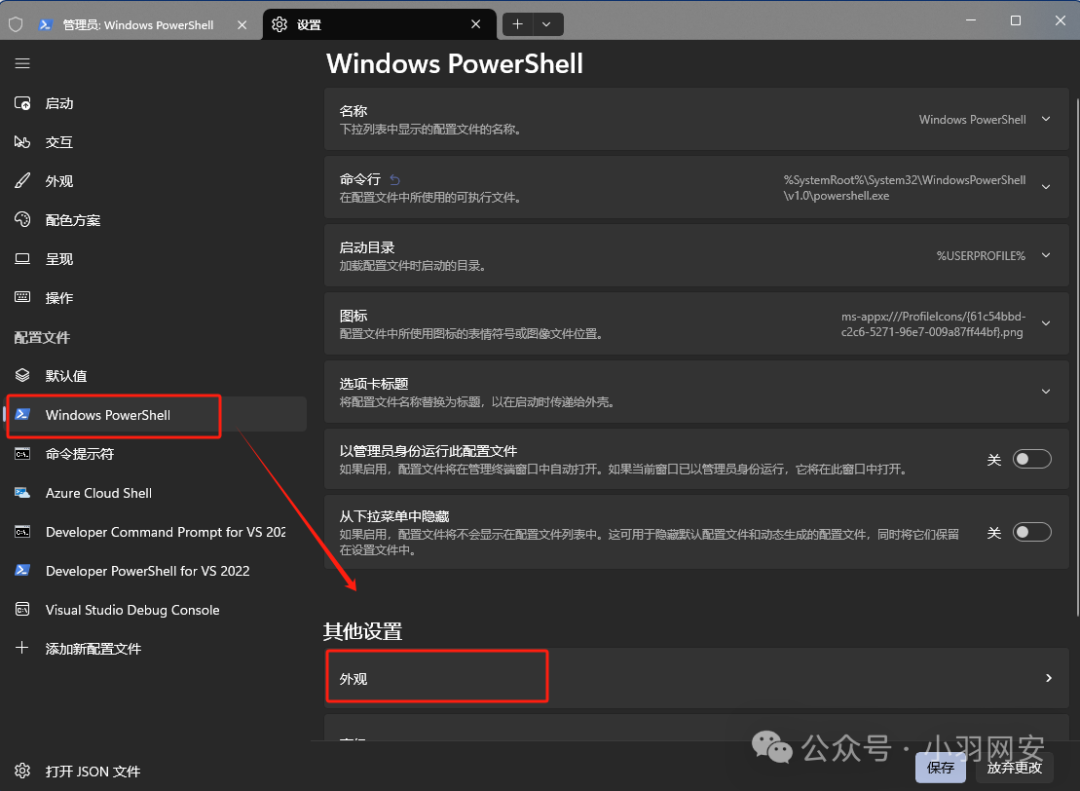Toggle 以管理员身份运行此配置文件 switch
The image size is (1080, 791).
click(x=1032, y=459)
